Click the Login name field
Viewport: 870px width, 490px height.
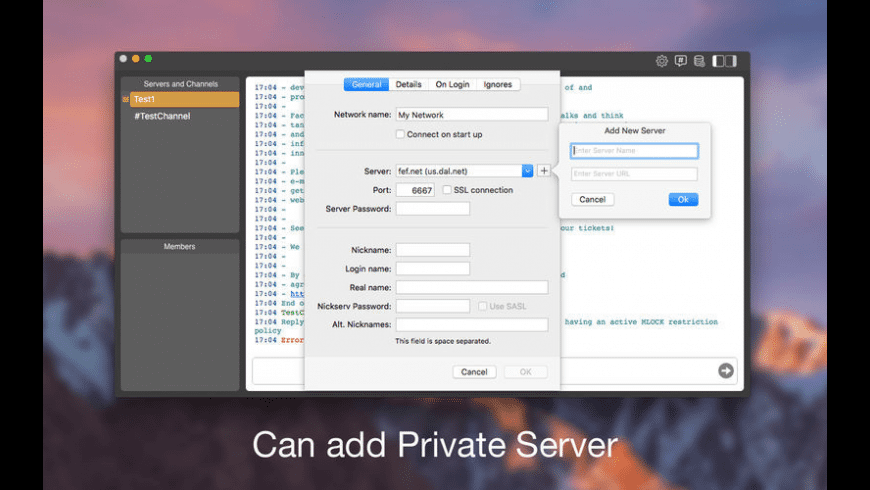point(433,269)
